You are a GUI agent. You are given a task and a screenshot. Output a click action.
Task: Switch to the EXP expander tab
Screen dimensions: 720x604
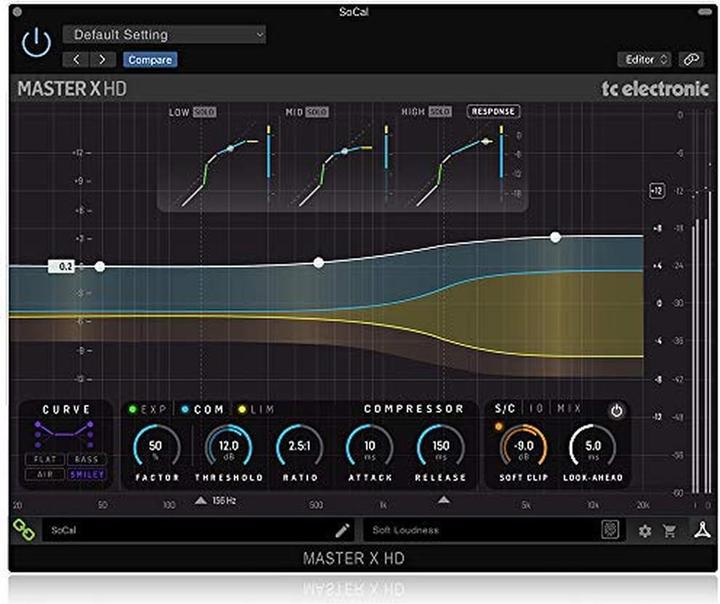coord(147,409)
